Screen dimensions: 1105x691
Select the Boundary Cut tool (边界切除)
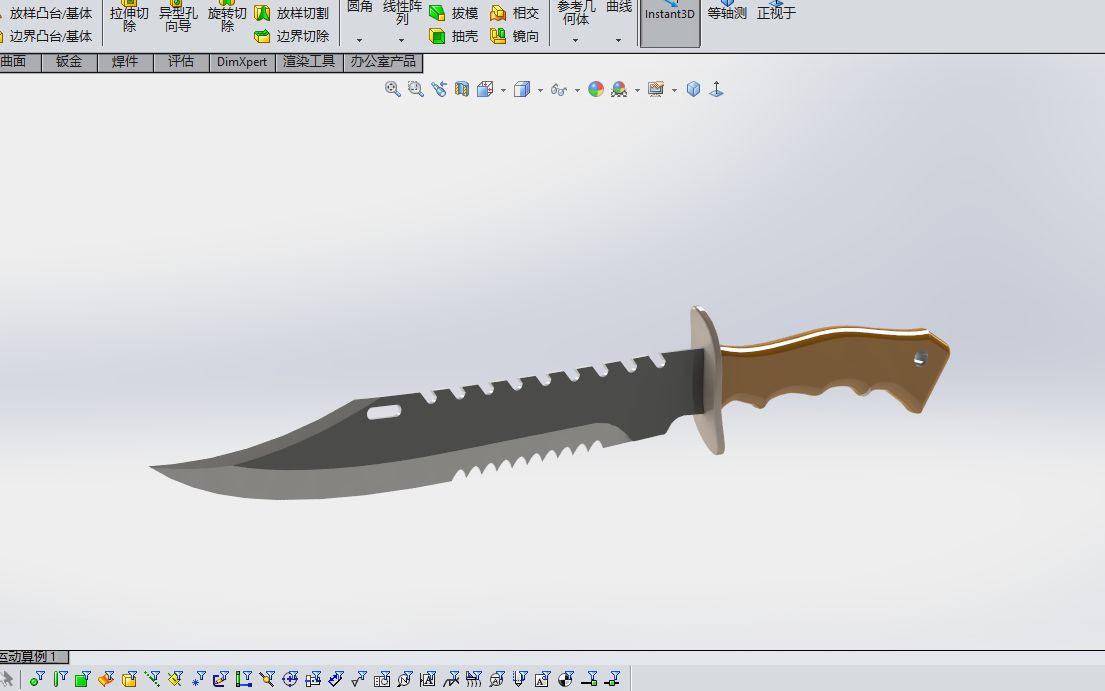(x=292, y=36)
